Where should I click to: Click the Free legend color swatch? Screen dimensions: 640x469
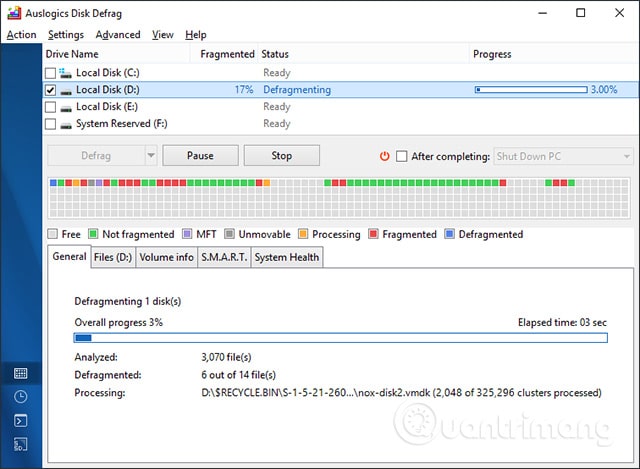point(52,234)
